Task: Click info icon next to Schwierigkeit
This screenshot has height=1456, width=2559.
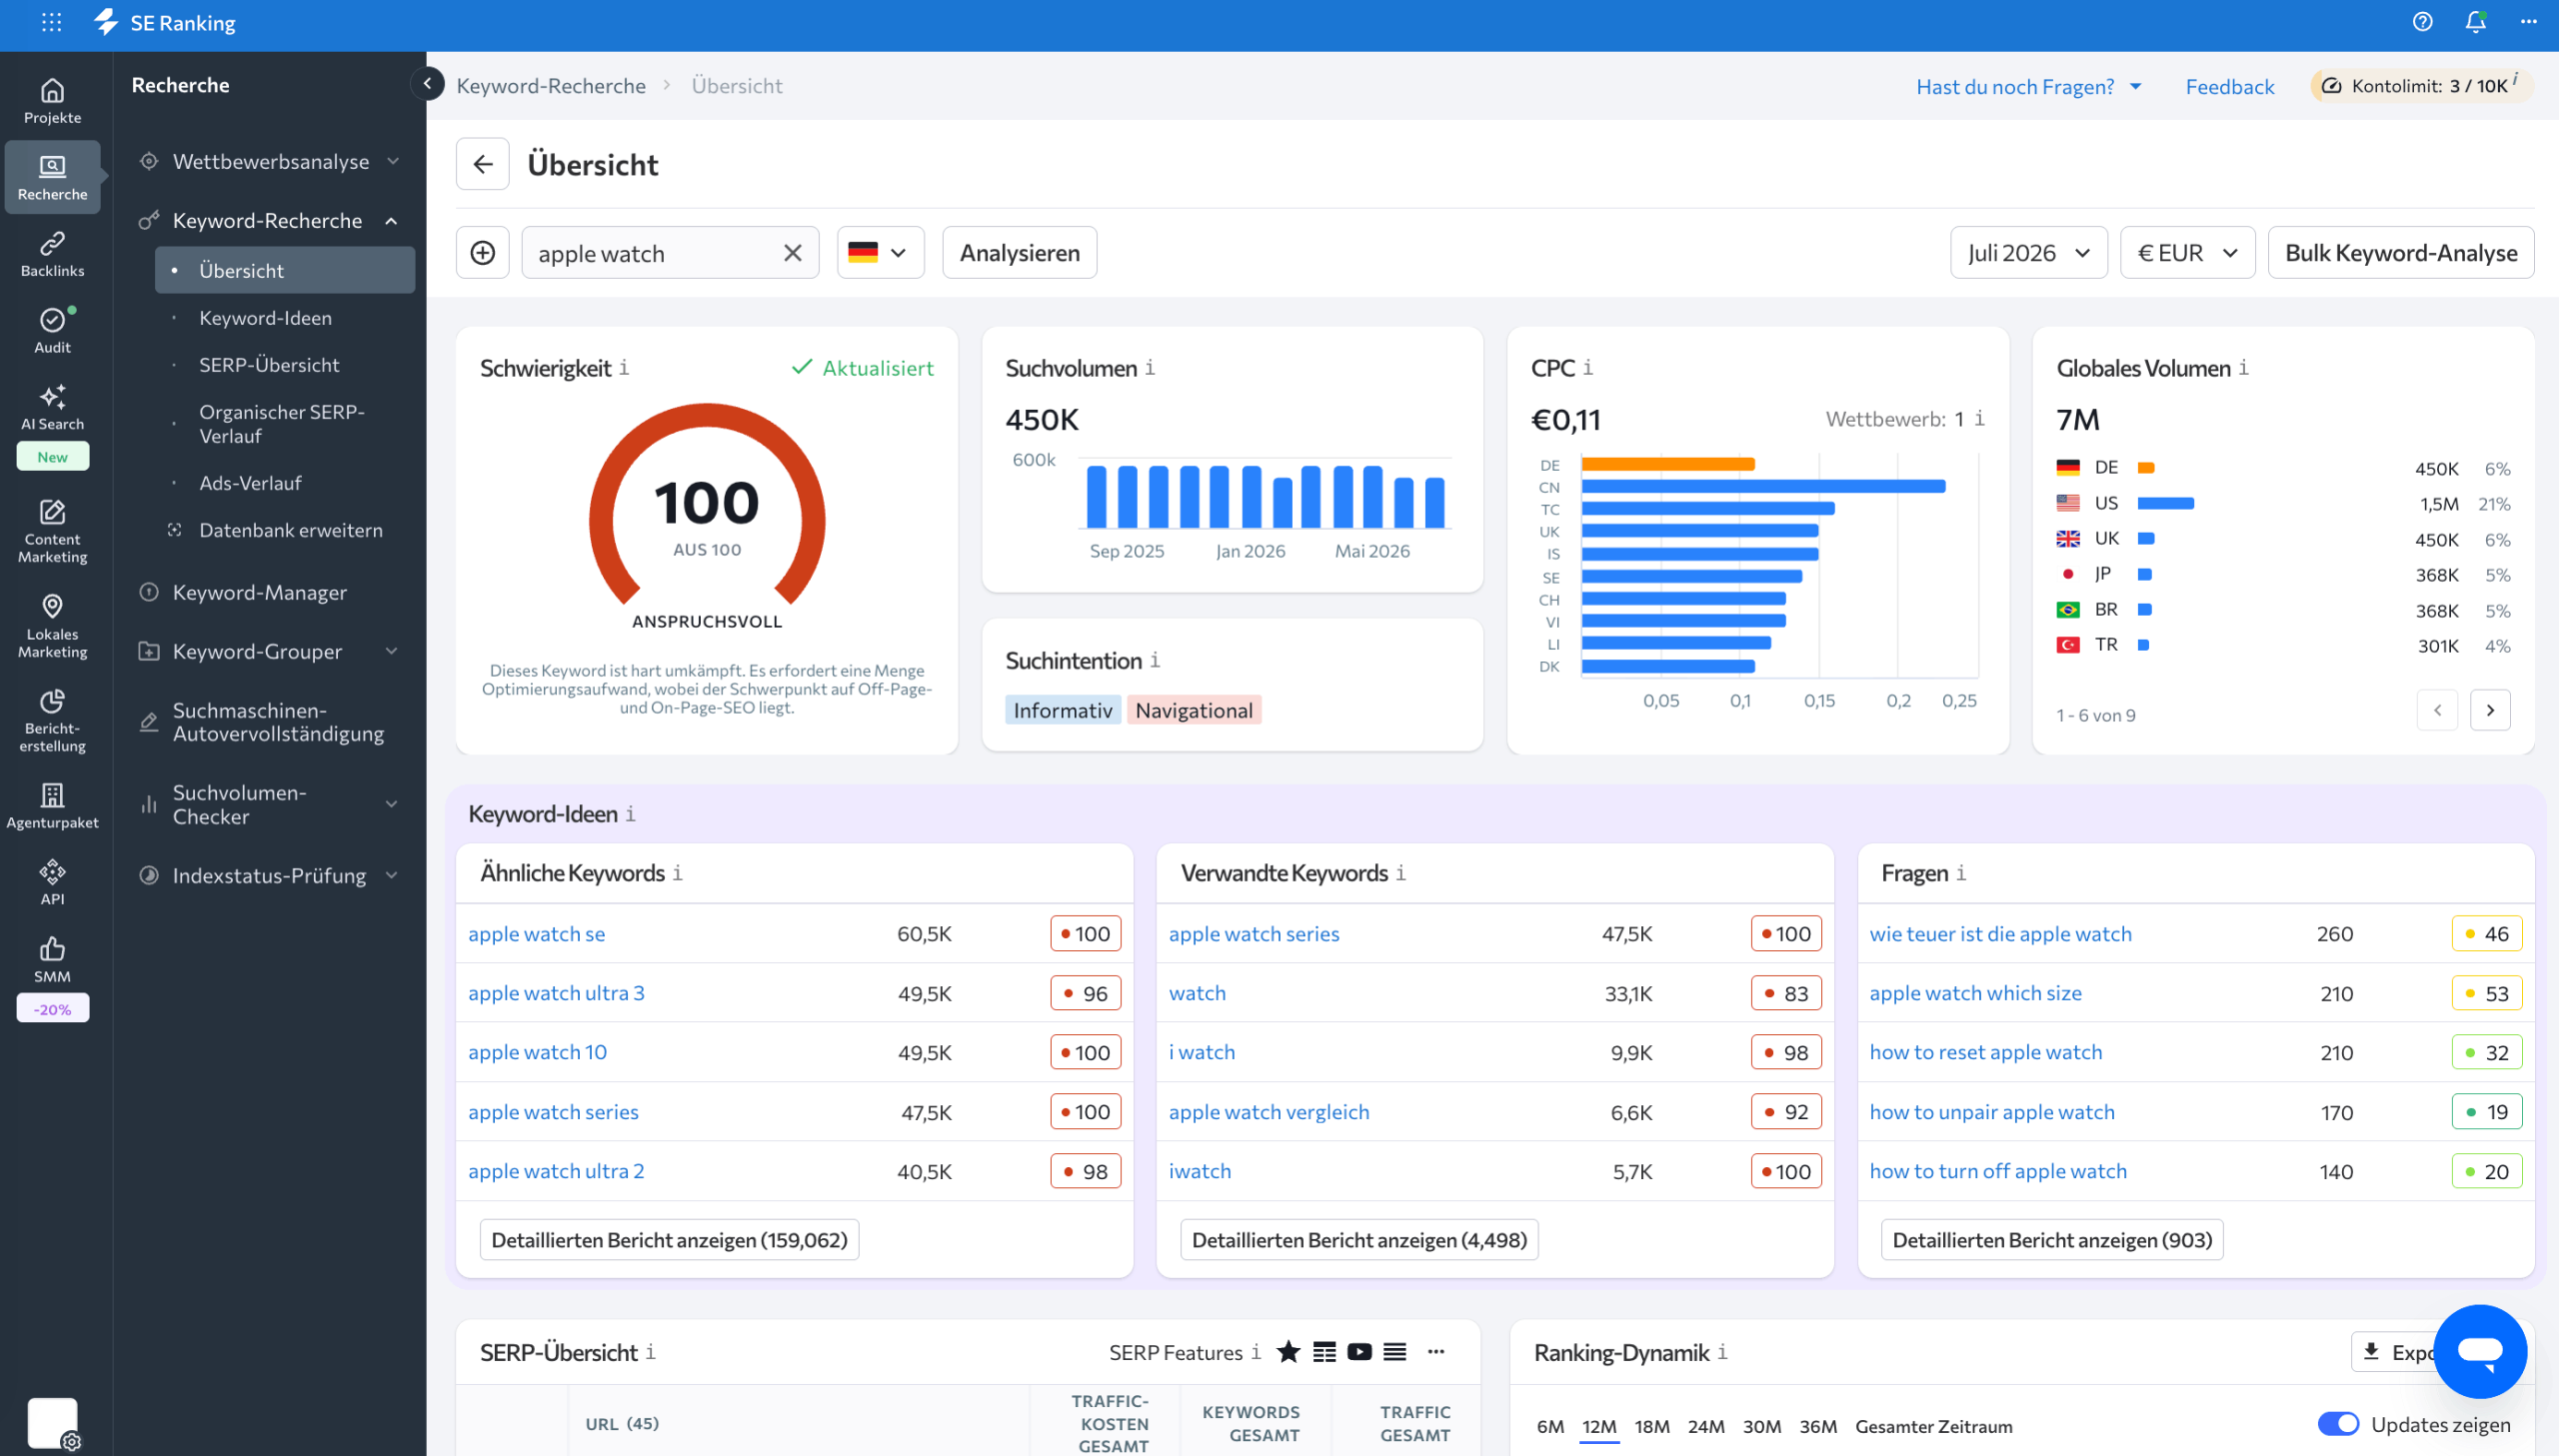Action: [x=624, y=368]
